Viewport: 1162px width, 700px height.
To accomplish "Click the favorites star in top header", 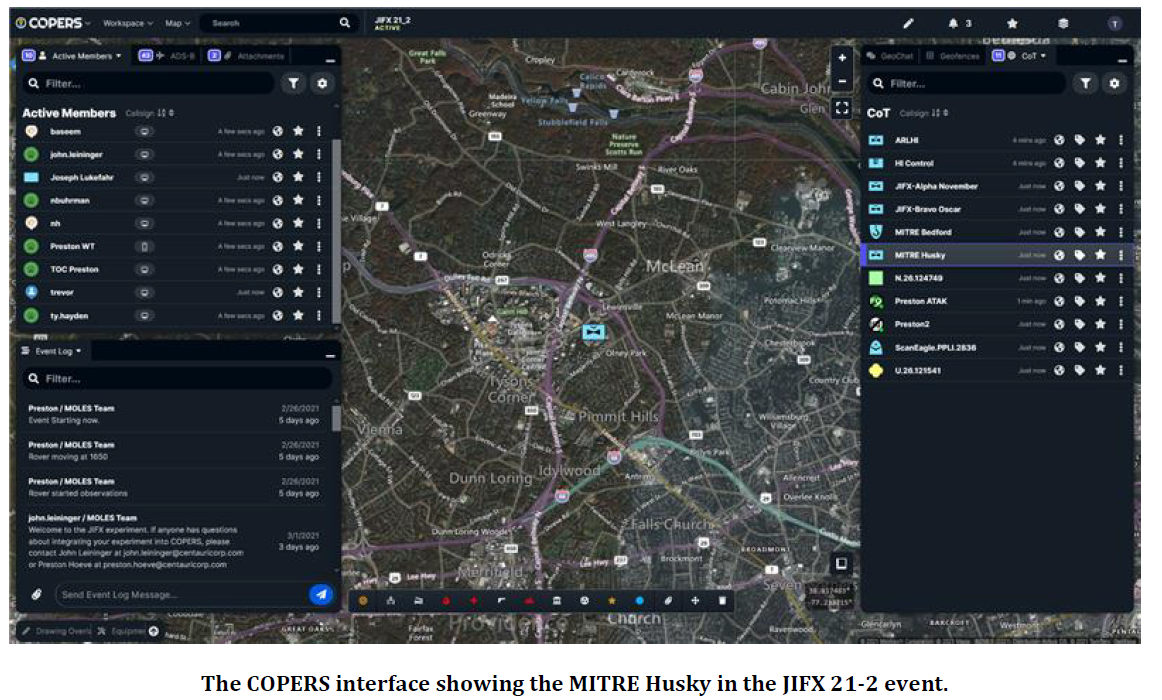I will click(x=1012, y=24).
